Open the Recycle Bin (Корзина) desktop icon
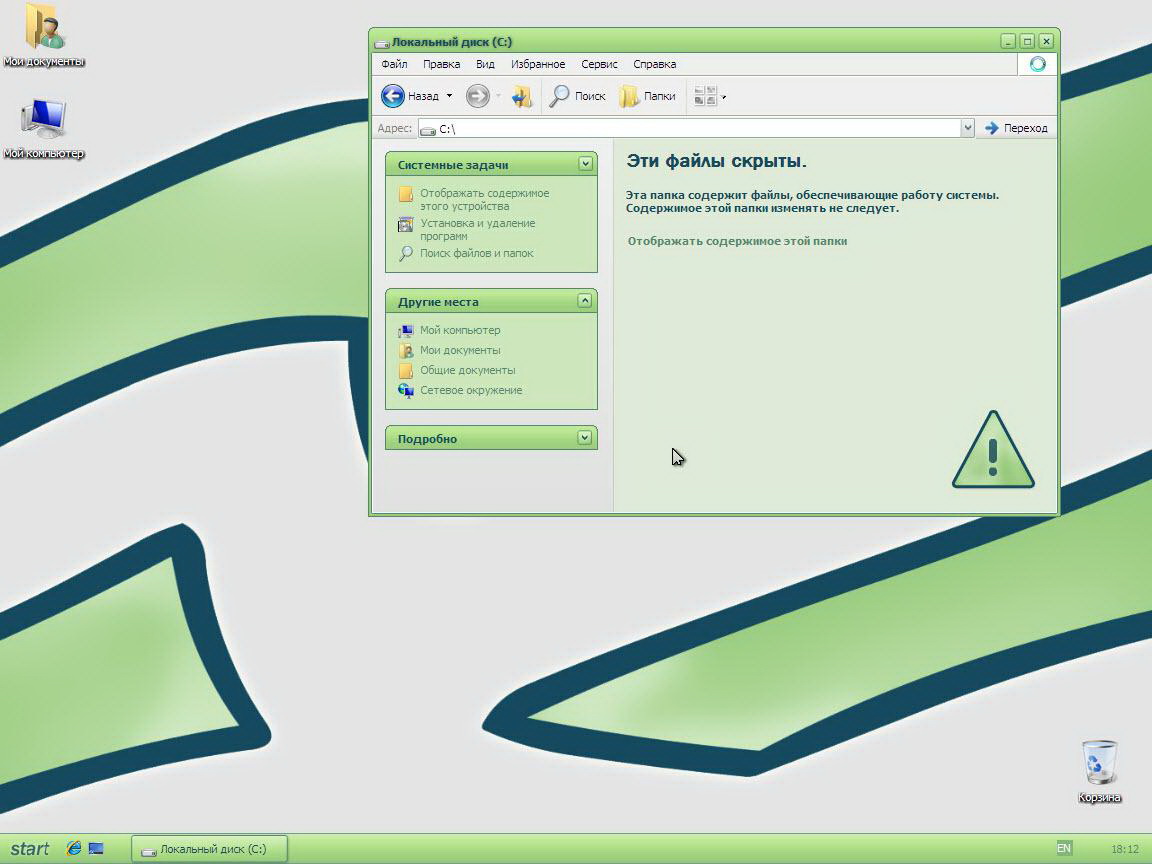The width and height of the screenshot is (1152, 864). click(1099, 764)
